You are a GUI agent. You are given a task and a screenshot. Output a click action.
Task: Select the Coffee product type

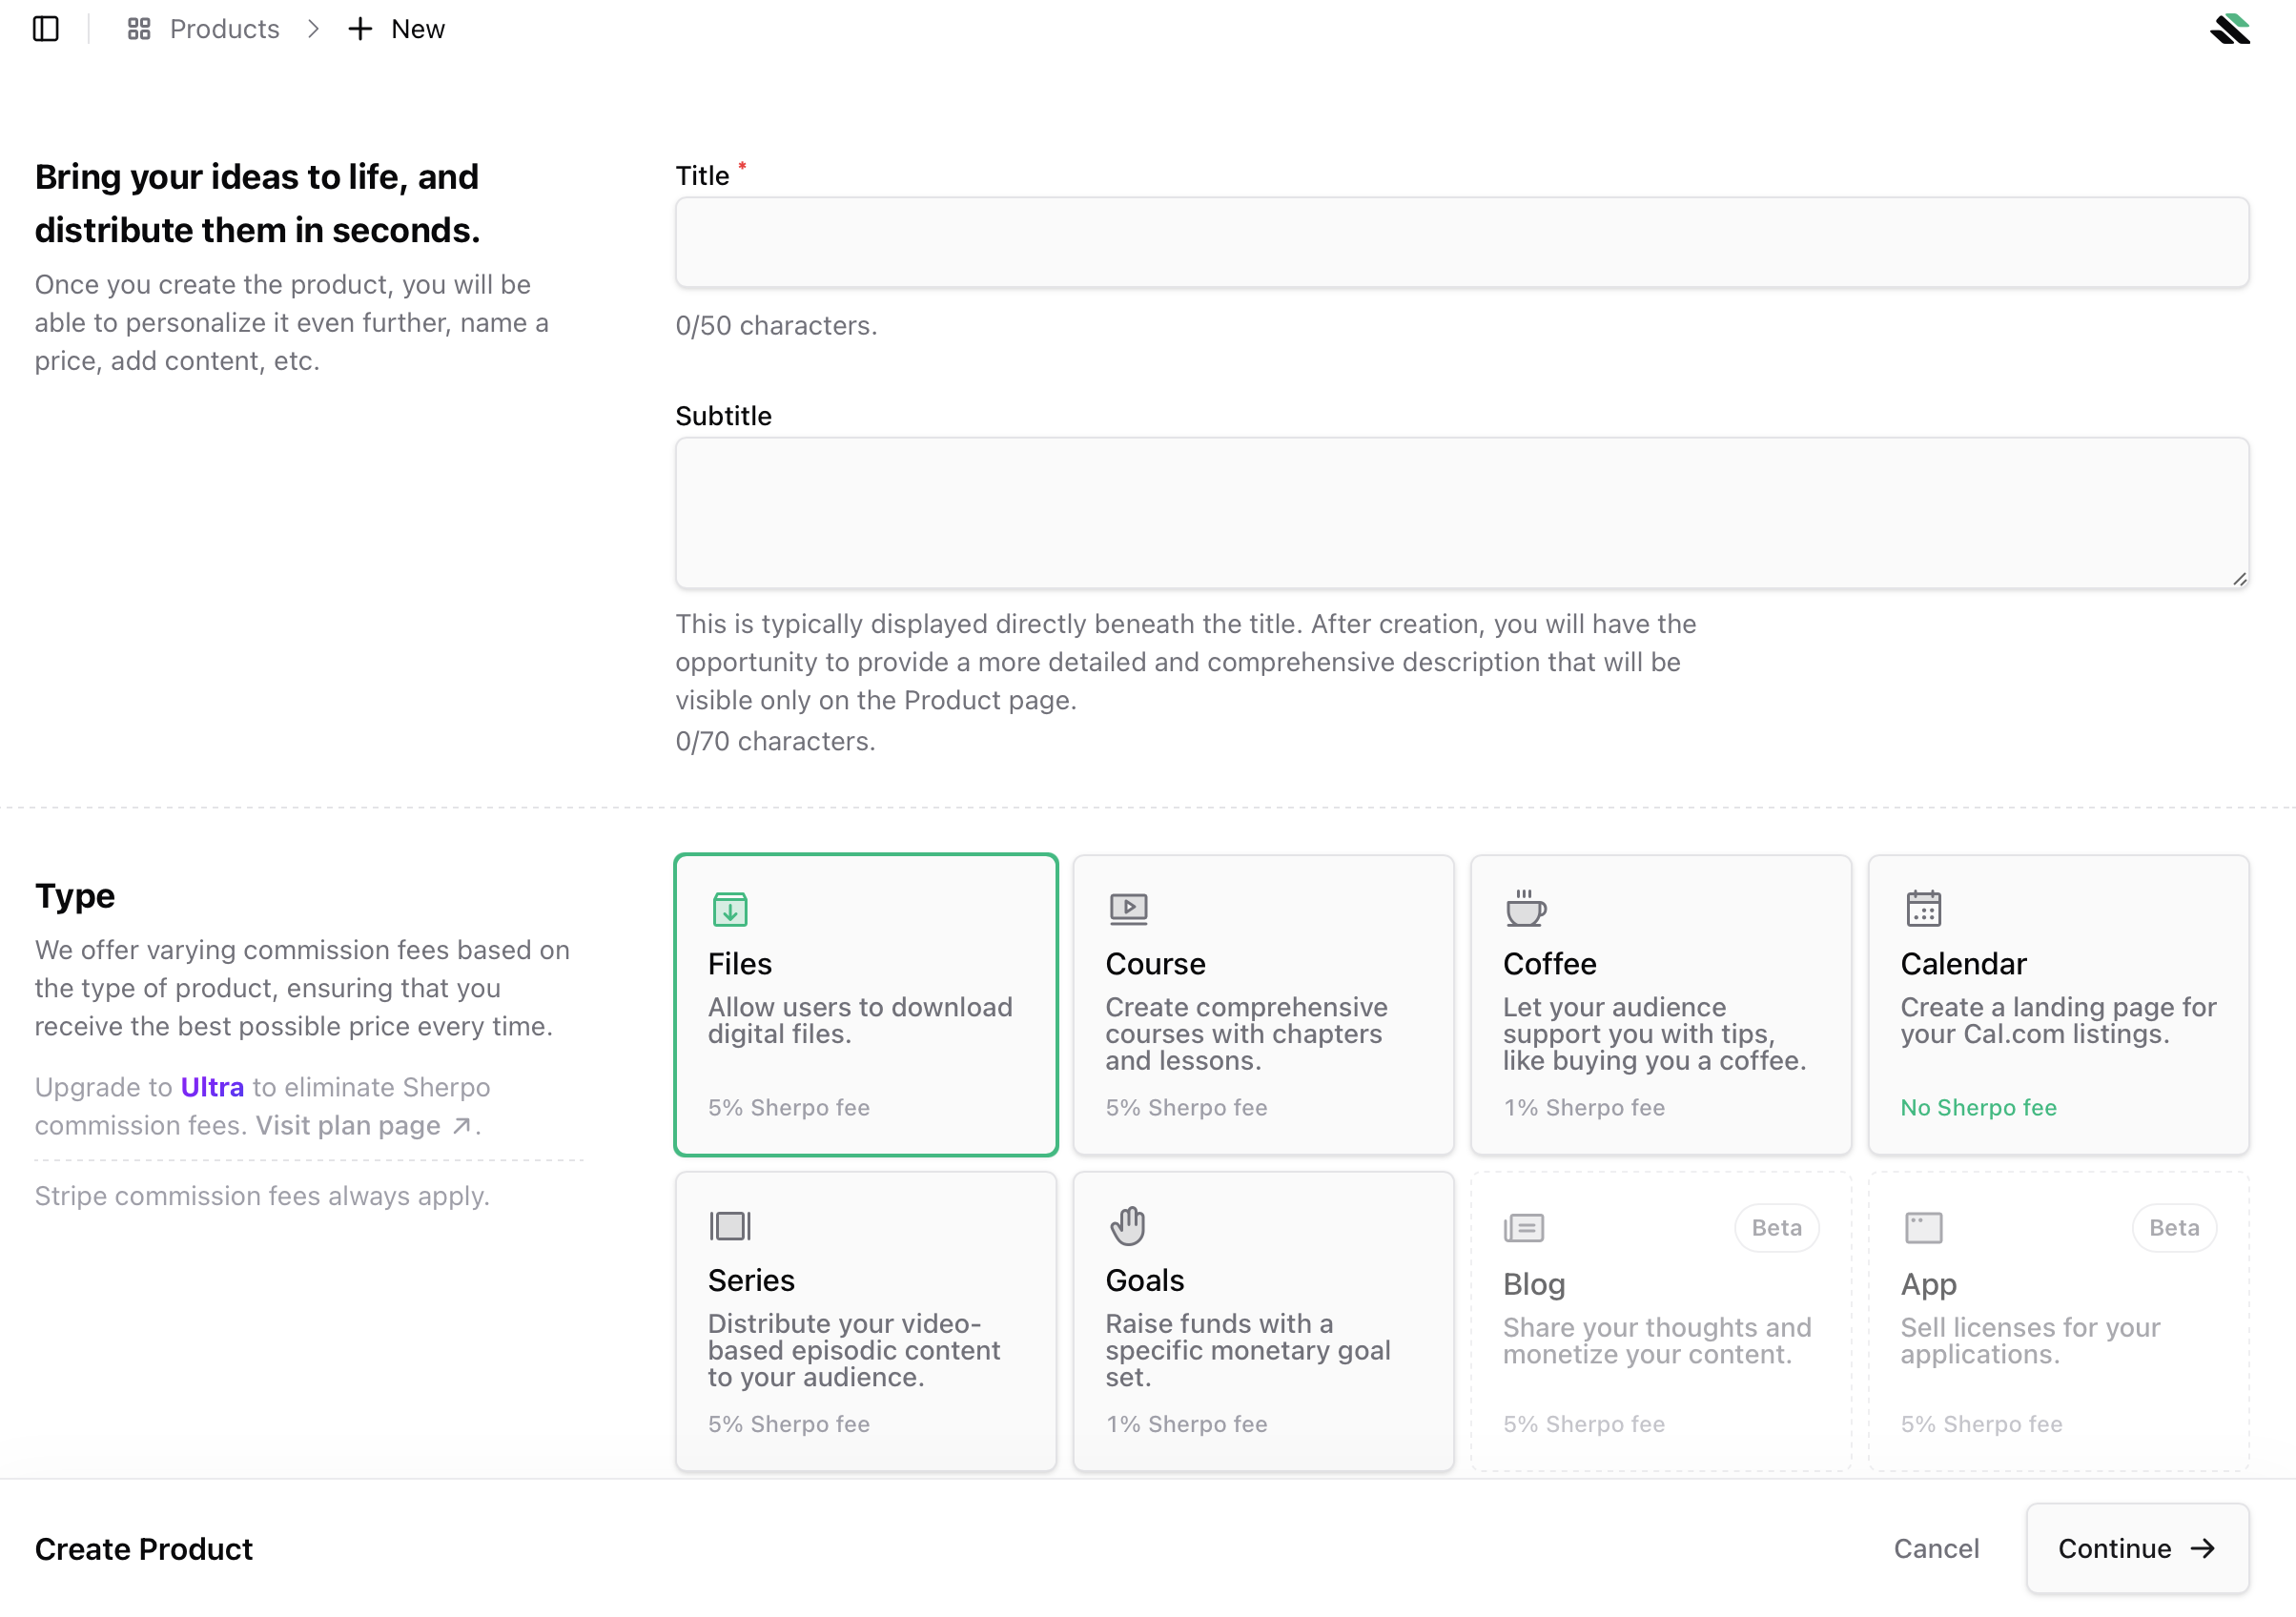(1661, 1005)
